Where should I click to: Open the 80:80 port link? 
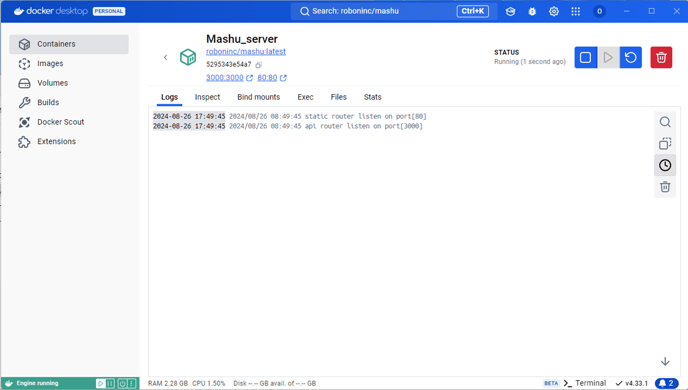pos(267,78)
